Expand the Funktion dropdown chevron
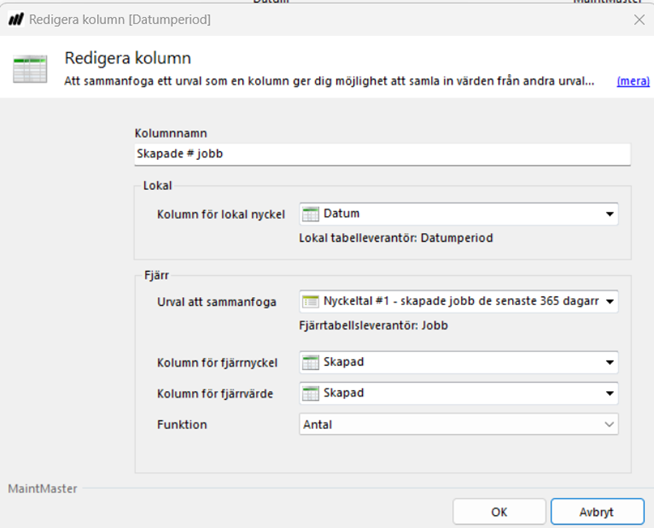Screen dimensions: 654x528 pos(609,425)
